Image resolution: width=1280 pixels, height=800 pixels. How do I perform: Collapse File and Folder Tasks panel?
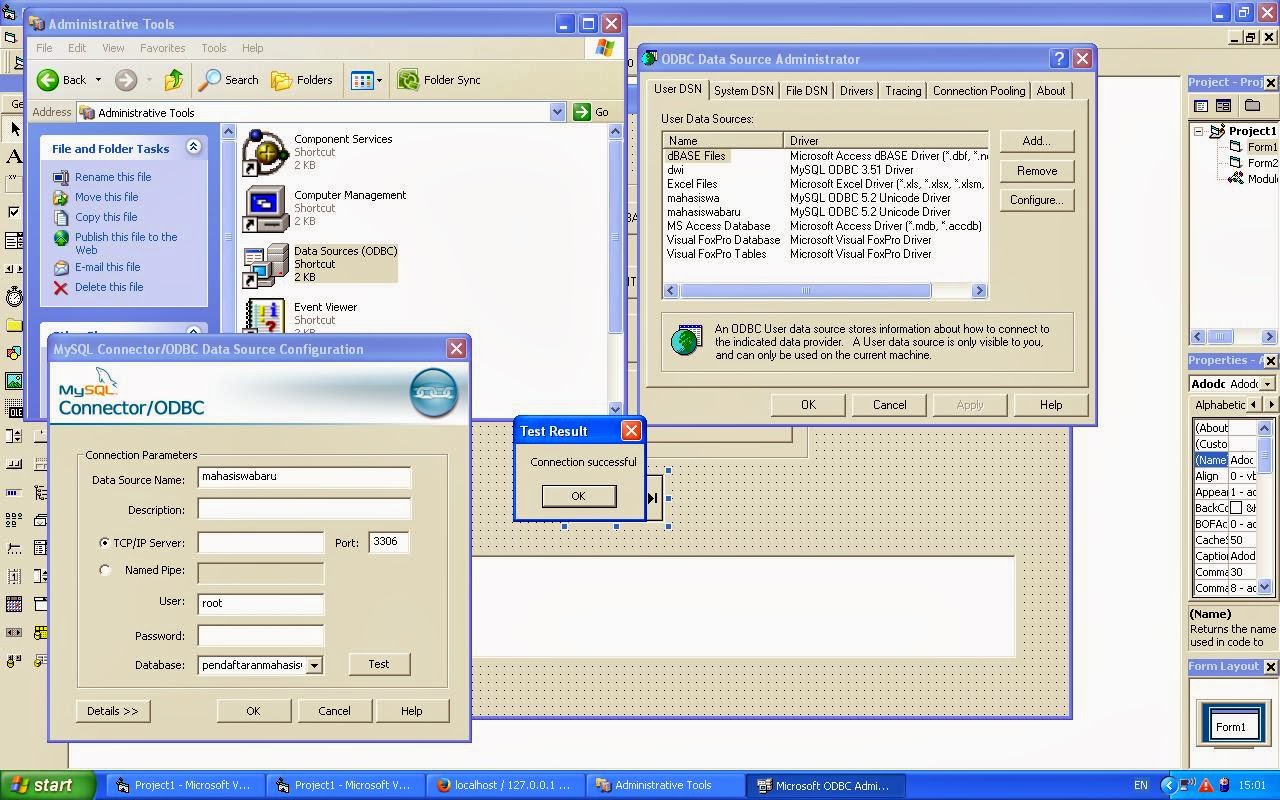[x=193, y=147]
